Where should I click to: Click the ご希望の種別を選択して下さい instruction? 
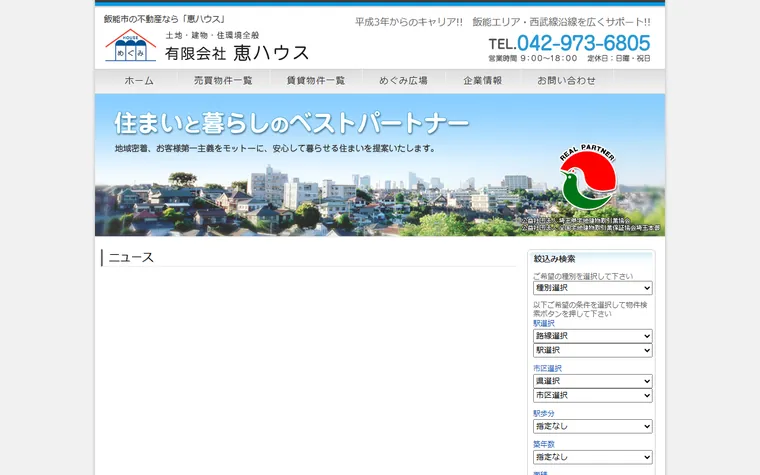pos(583,276)
